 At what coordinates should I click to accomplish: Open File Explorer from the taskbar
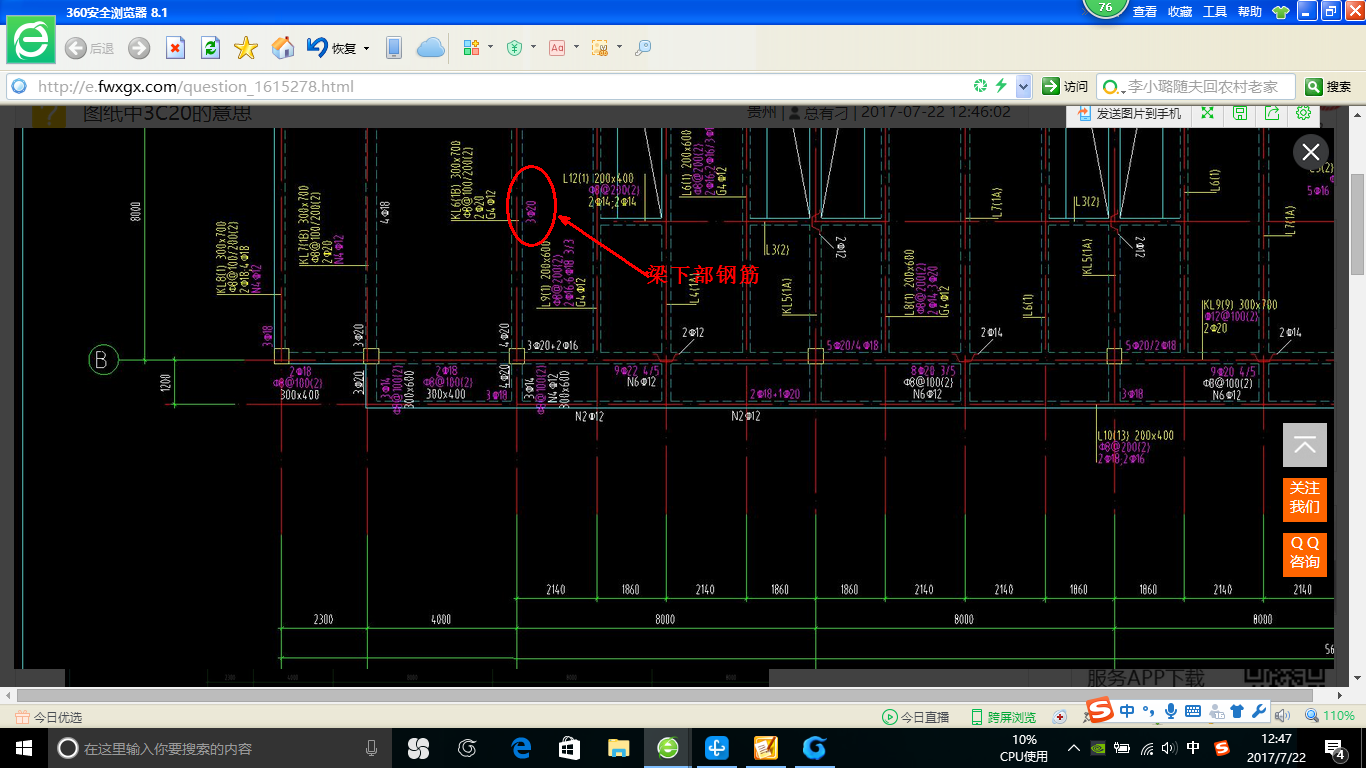[x=619, y=748]
